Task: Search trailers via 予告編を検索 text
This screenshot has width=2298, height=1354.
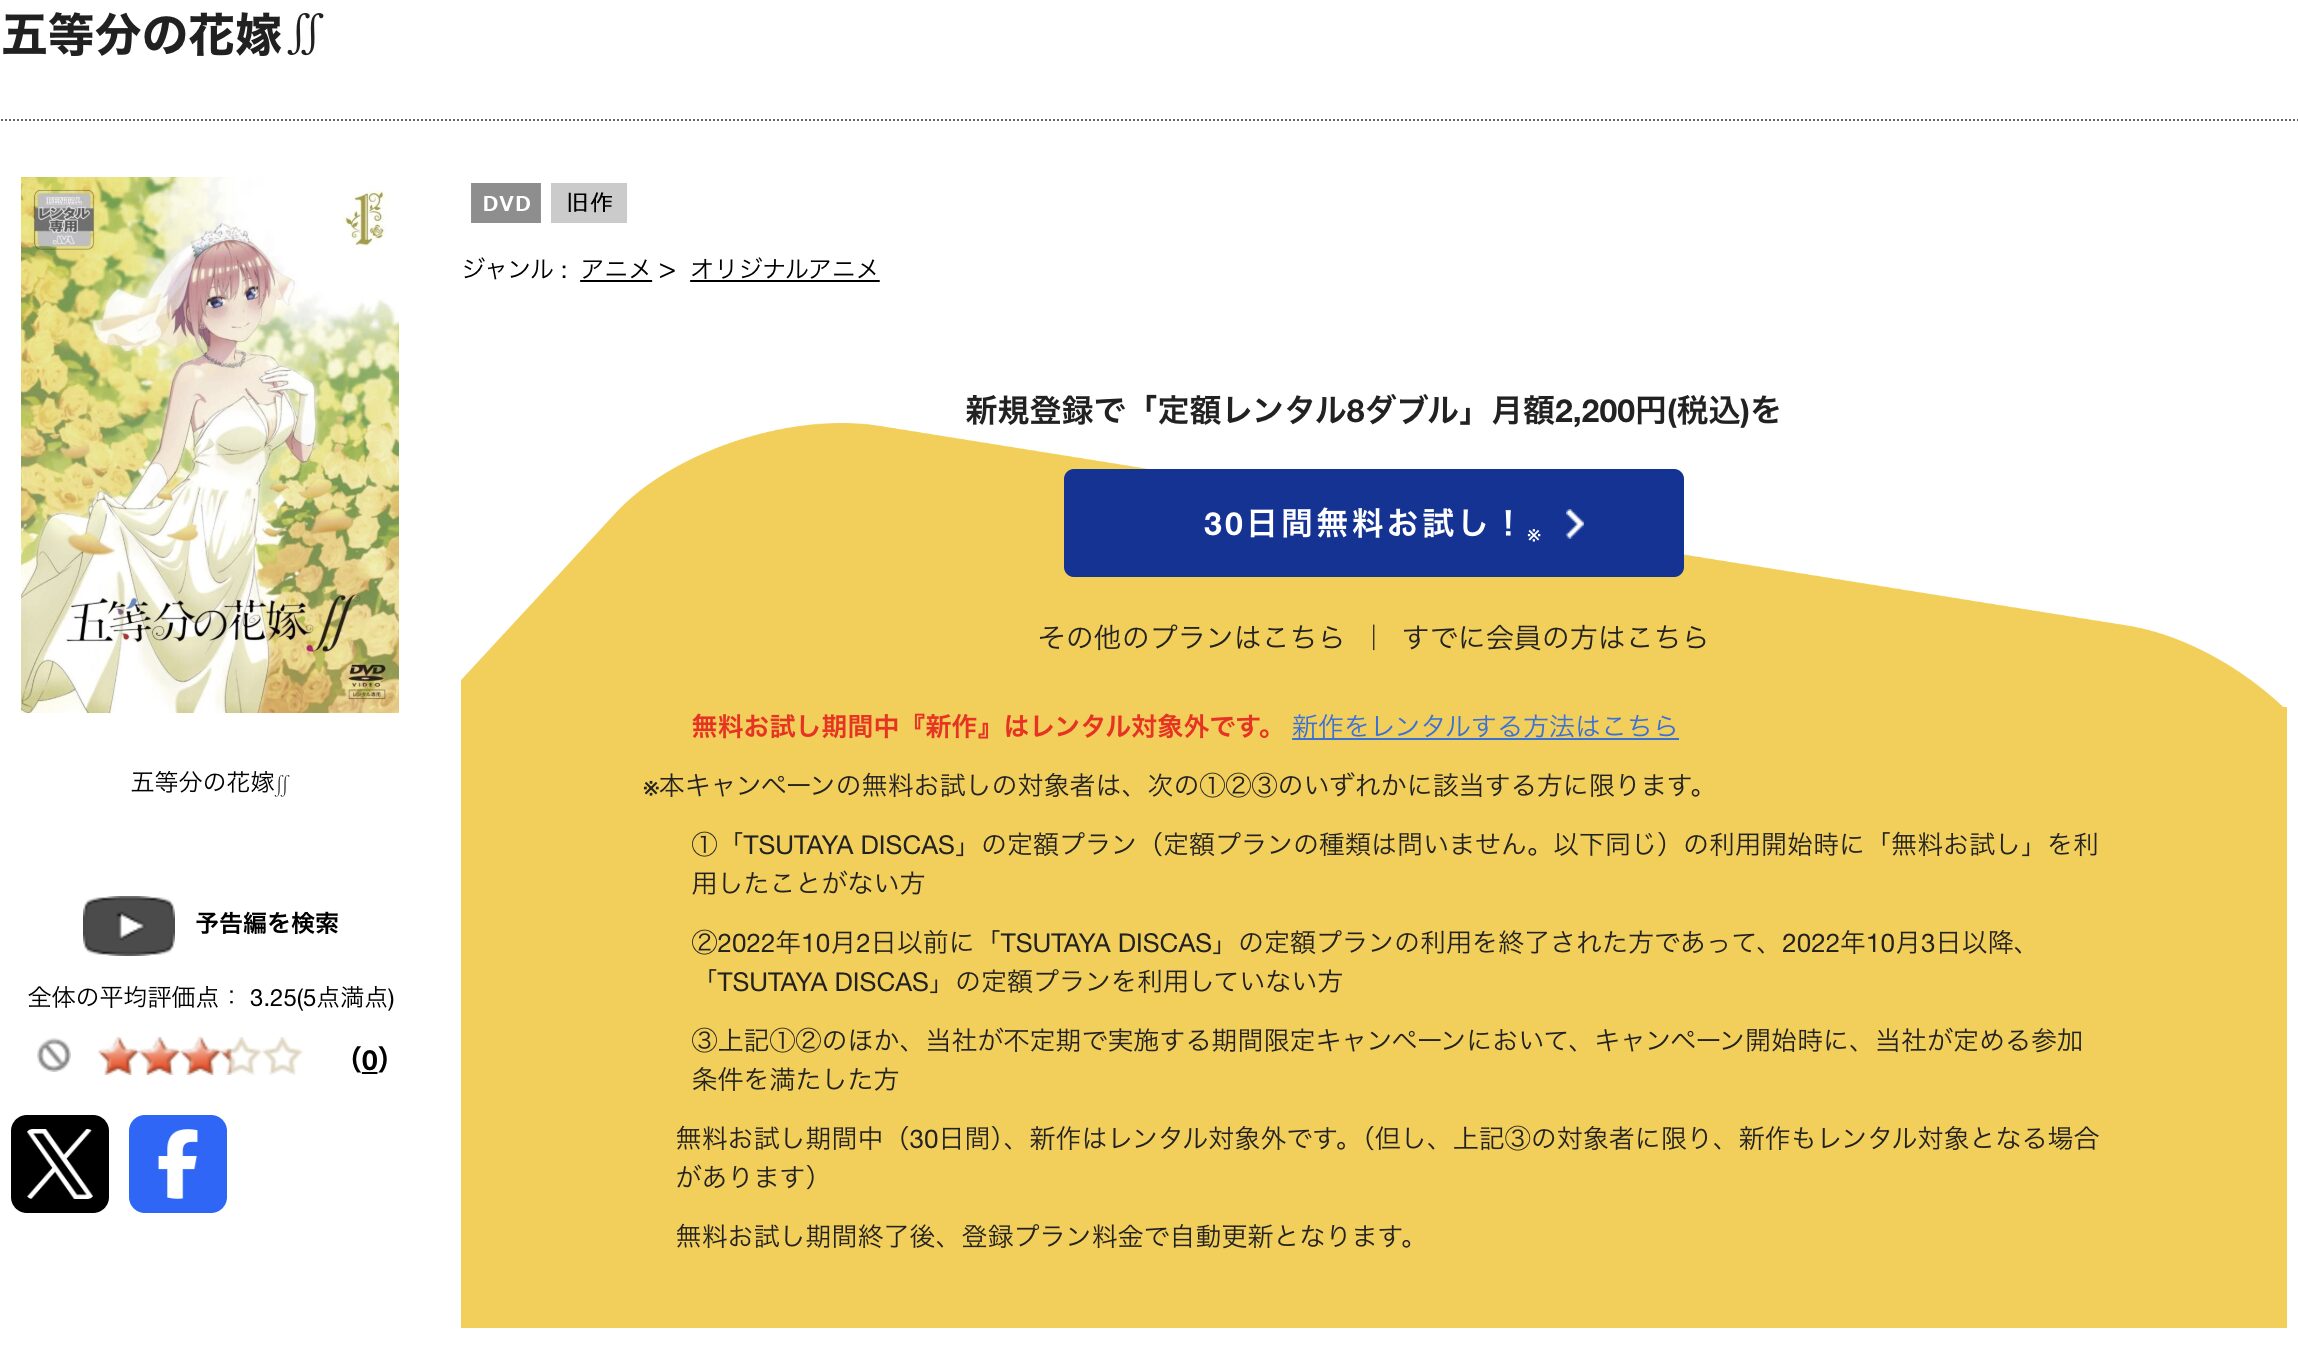Action: (267, 924)
